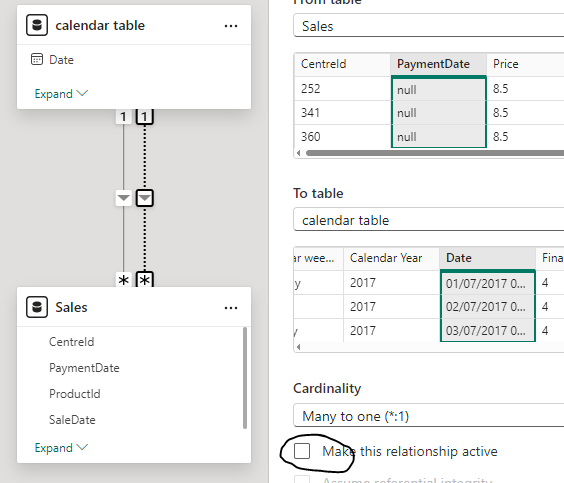
Task: Select CentreId field in Sales card
Action: pyautogui.click(x=71, y=342)
